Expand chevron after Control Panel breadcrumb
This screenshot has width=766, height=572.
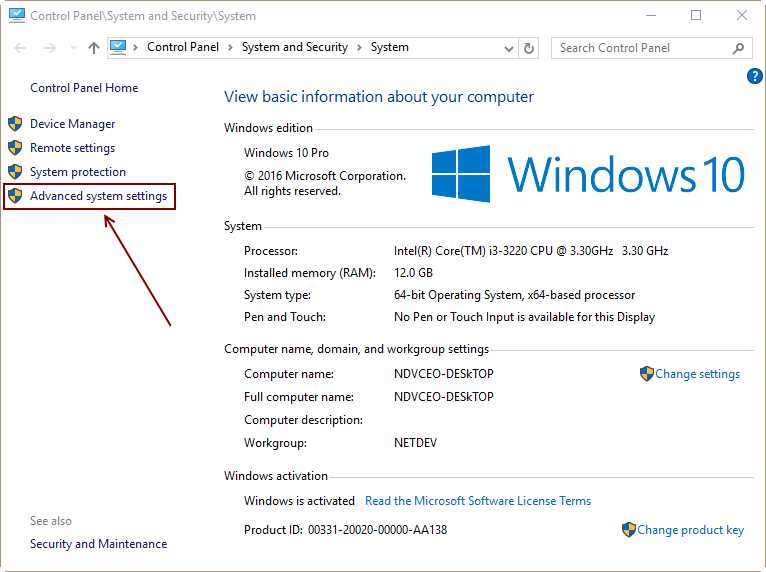(230, 47)
